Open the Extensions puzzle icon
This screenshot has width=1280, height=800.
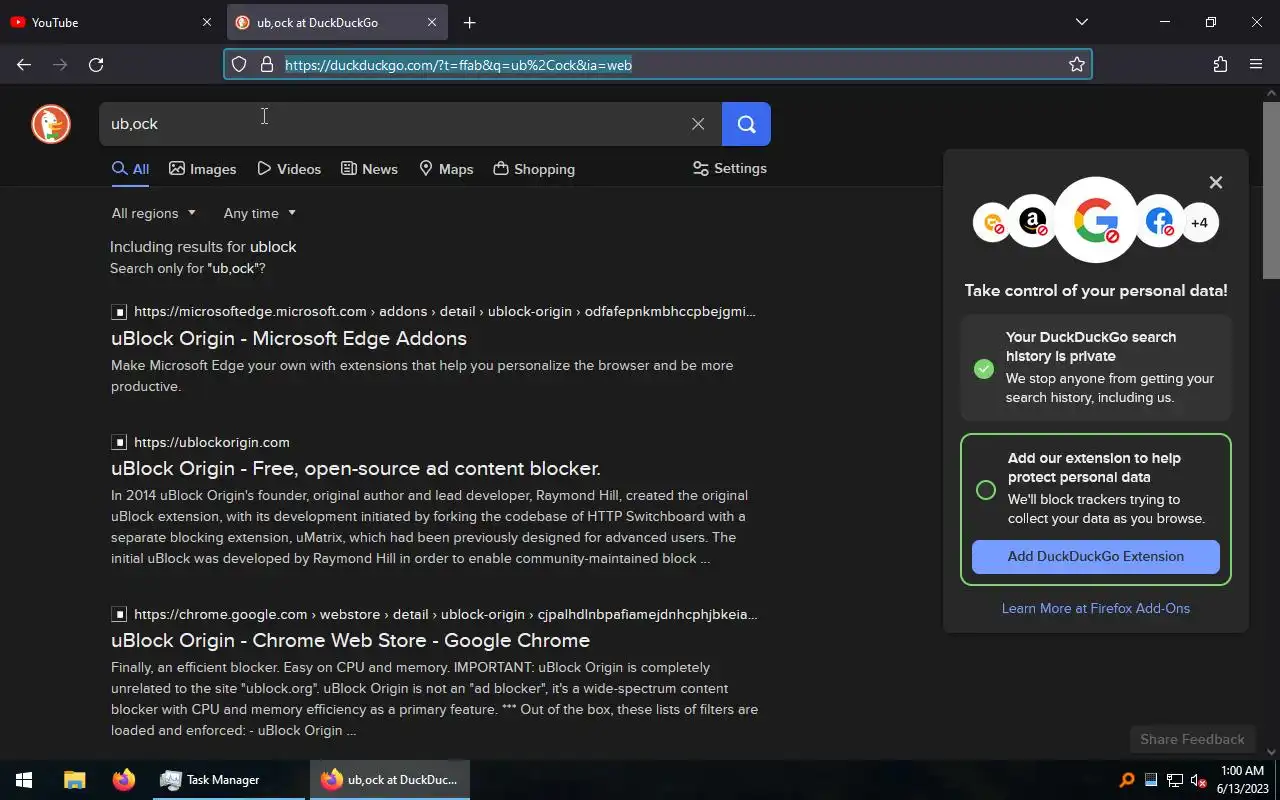[x=1220, y=65]
